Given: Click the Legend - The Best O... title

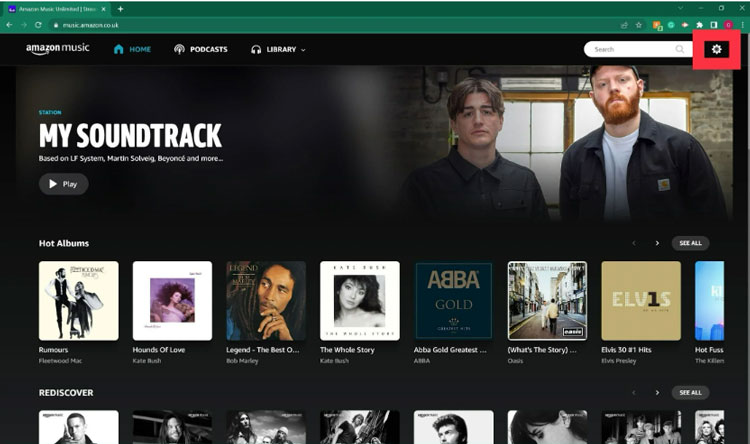Looking at the screenshot, I should pos(263,350).
